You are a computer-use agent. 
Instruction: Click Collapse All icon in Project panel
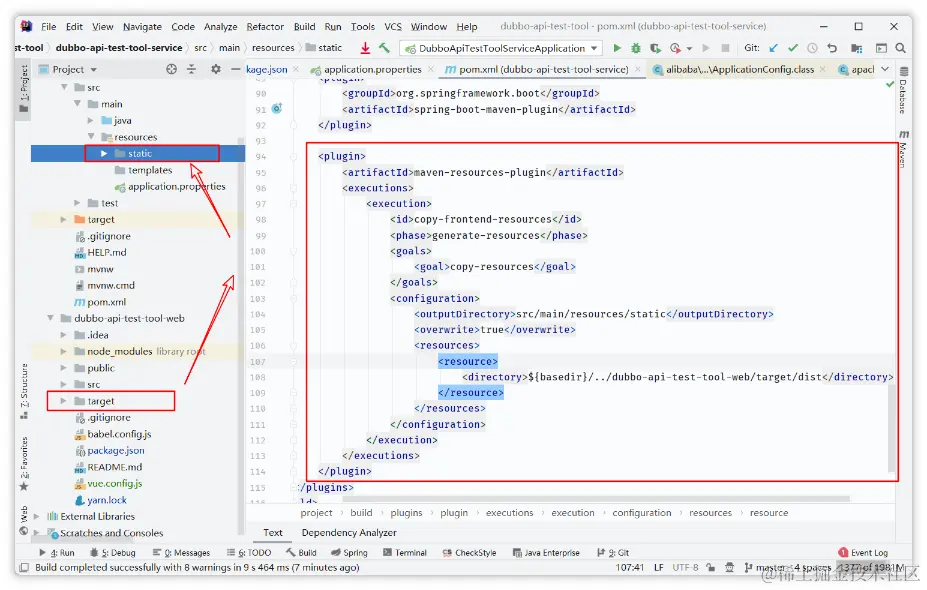click(x=192, y=69)
